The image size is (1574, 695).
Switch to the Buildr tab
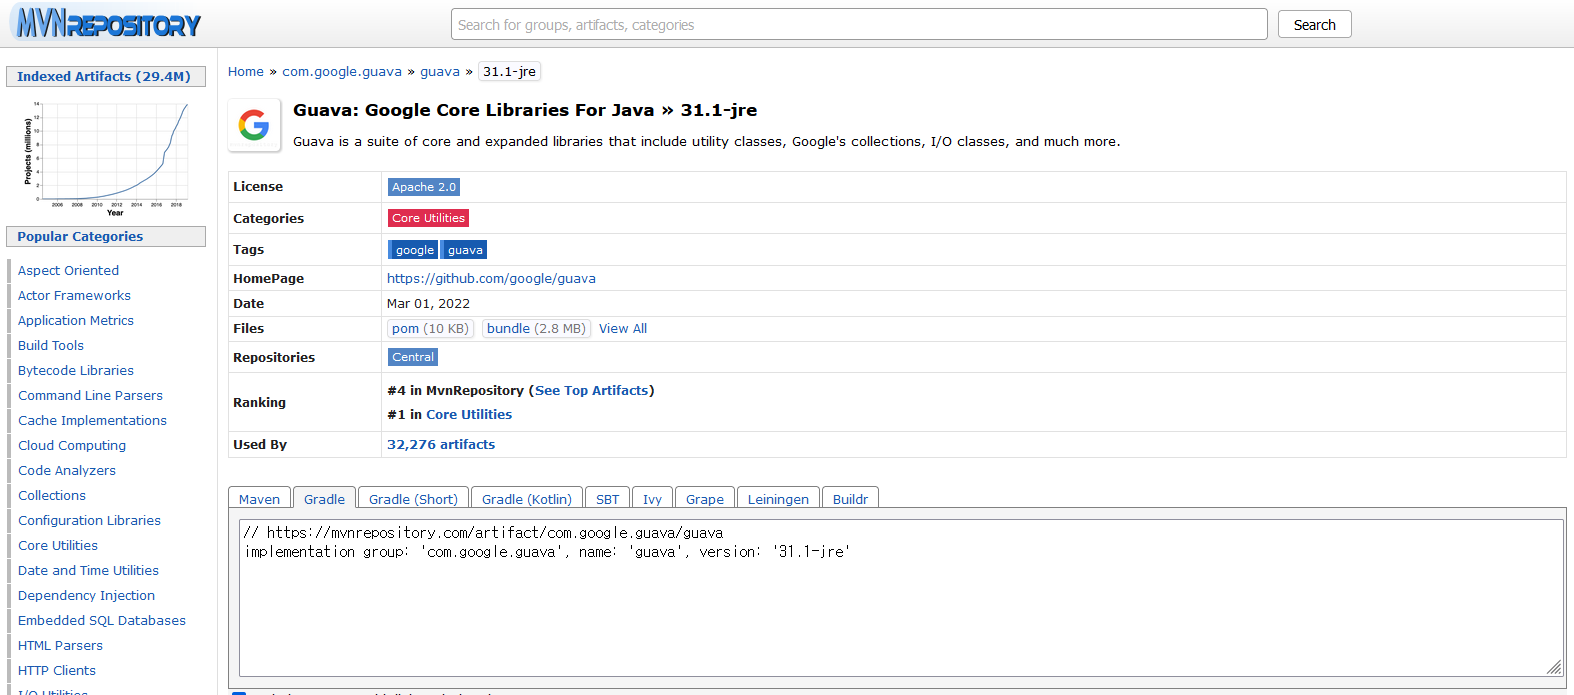click(x=850, y=498)
